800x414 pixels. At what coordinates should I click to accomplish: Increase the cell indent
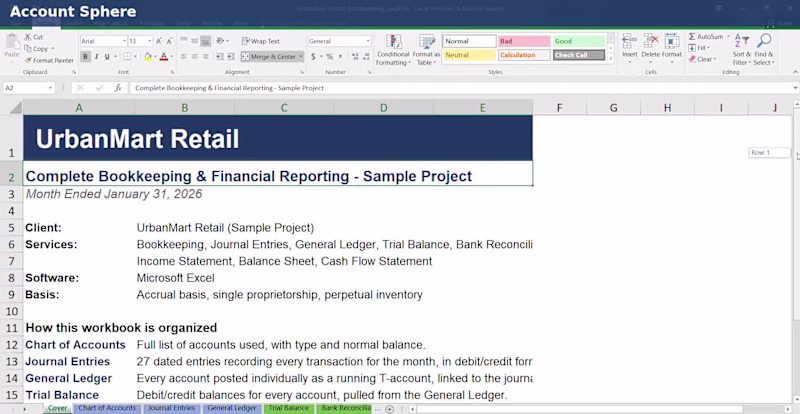[x=231, y=57]
